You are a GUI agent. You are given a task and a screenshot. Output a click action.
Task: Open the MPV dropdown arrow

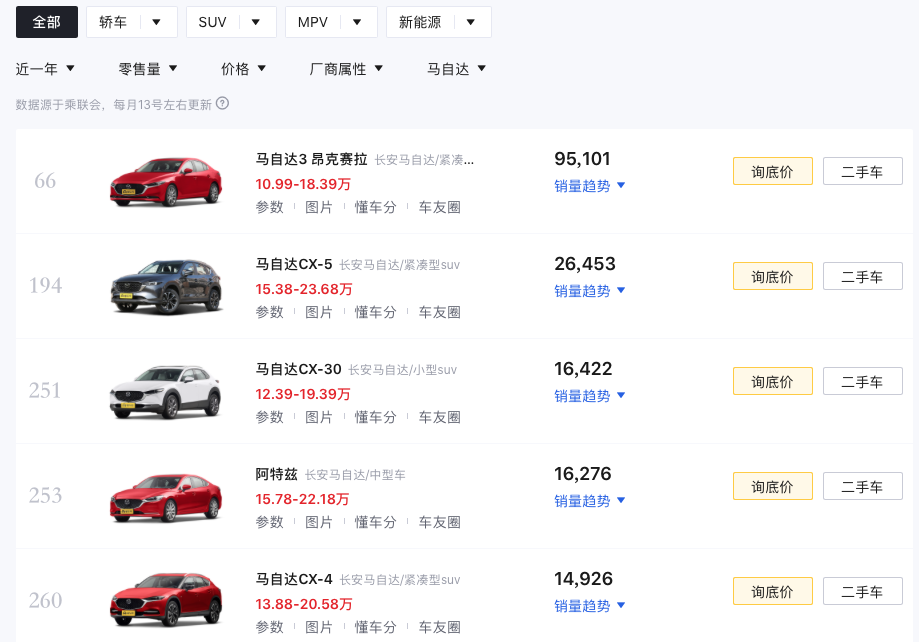357,22
